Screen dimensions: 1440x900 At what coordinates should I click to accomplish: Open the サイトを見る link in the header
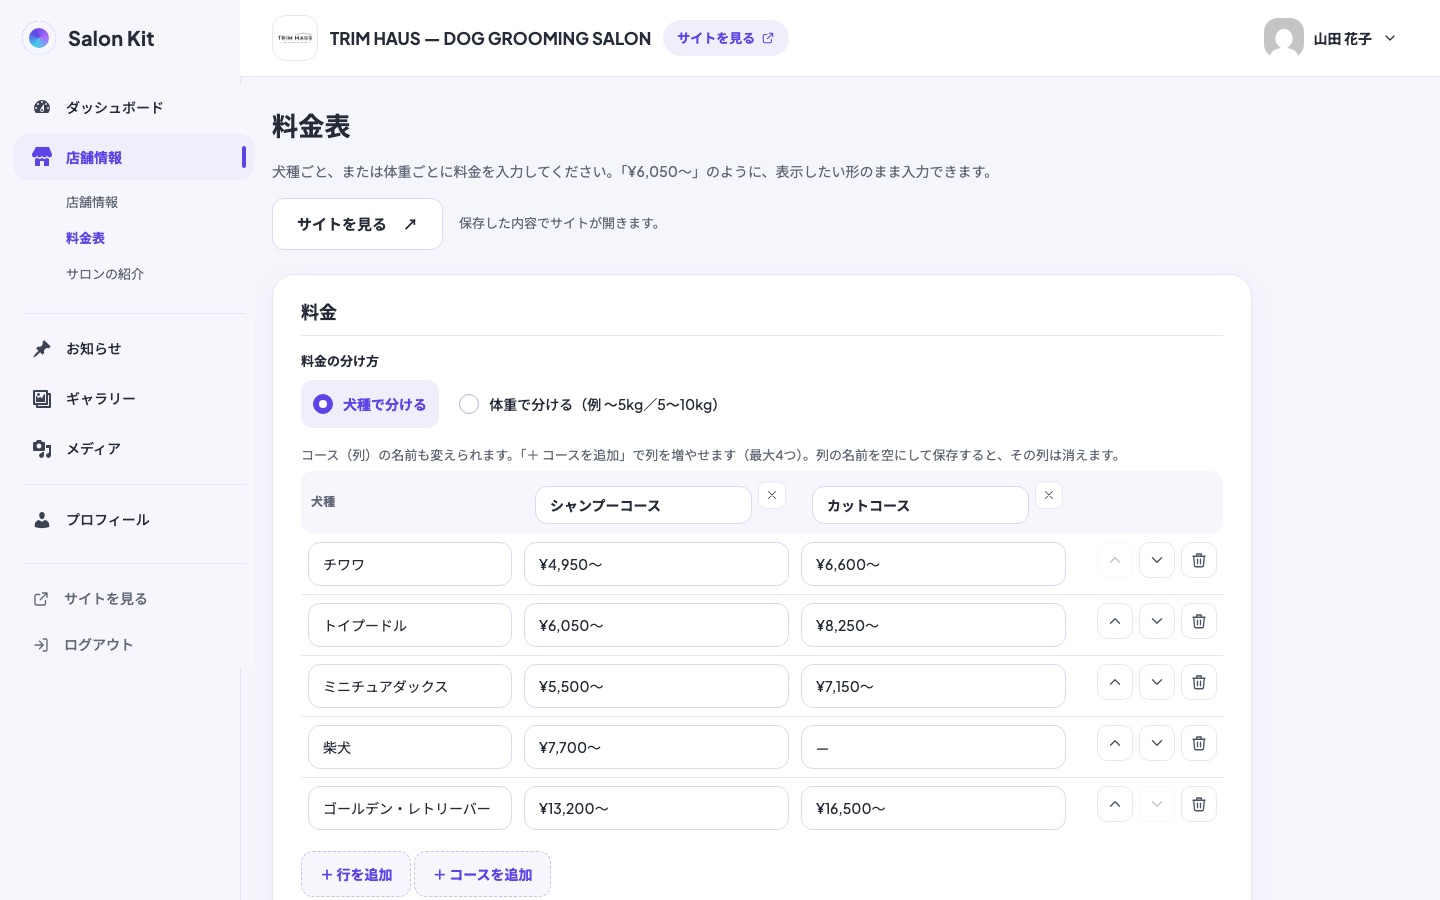(726, 38)
